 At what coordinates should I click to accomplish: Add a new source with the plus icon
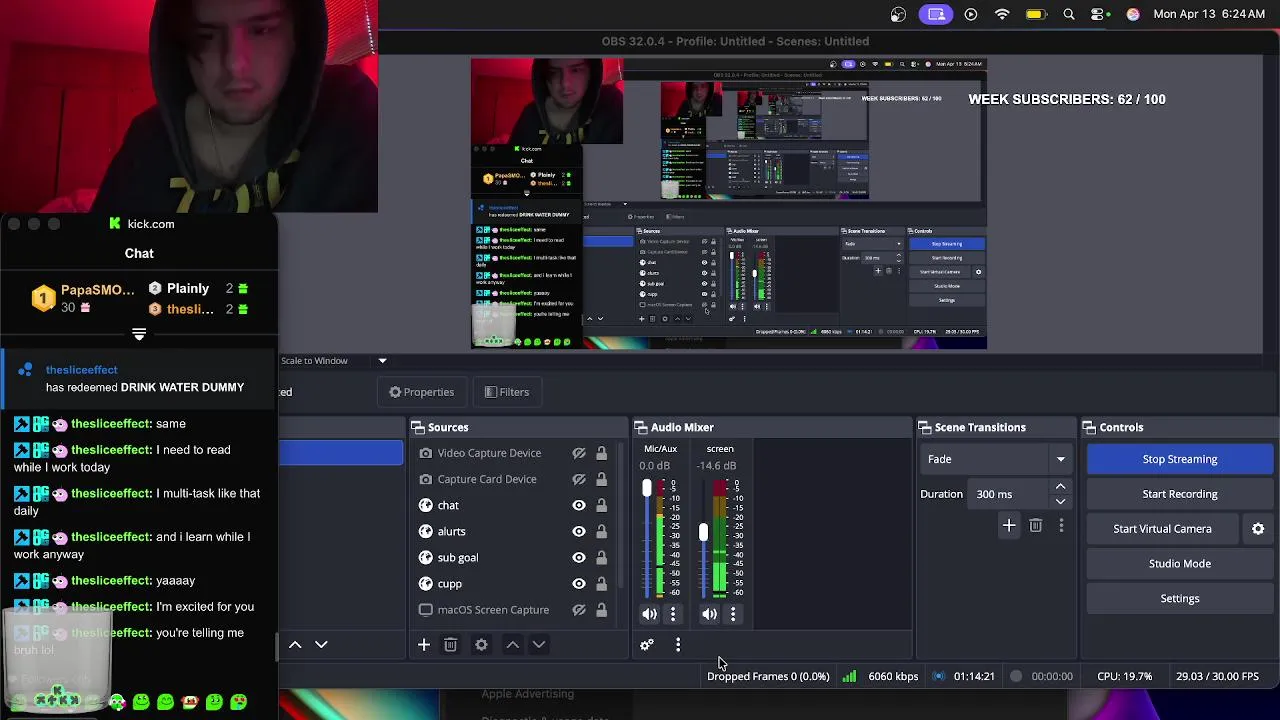424,645
